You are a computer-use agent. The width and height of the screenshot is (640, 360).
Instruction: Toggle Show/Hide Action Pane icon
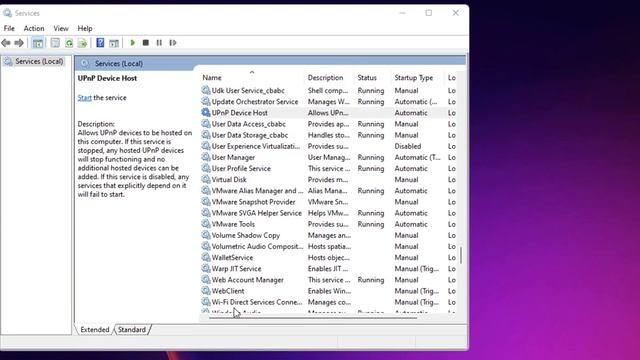point(114,42)
